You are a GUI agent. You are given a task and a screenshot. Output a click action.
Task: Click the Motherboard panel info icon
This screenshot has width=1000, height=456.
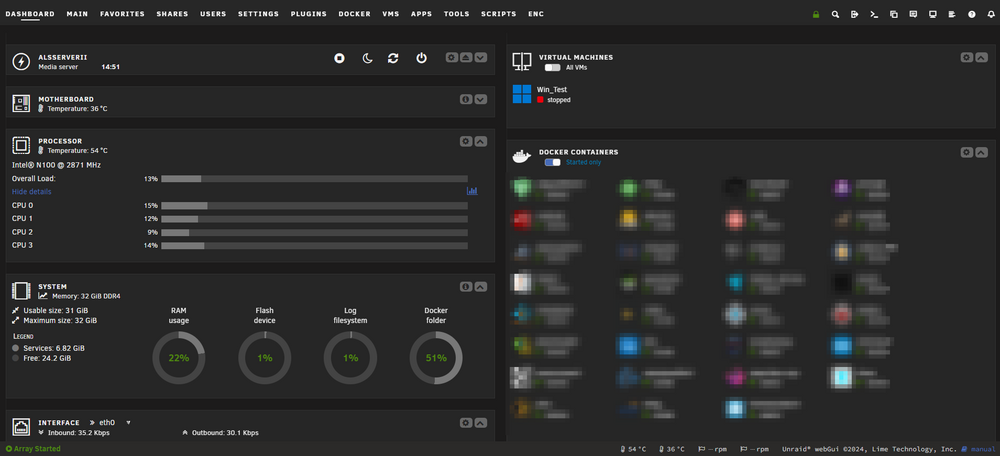tap(466, 99)
